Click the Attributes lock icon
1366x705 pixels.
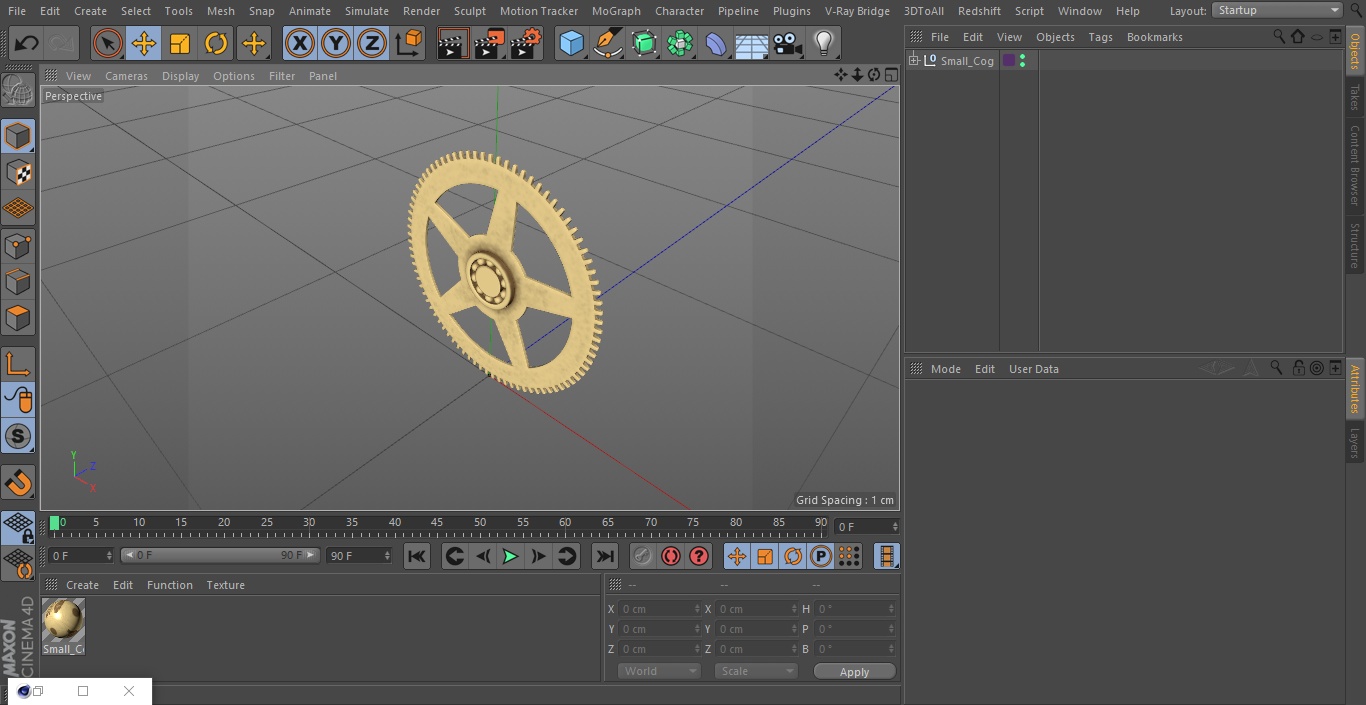[x=1298, y=368]
